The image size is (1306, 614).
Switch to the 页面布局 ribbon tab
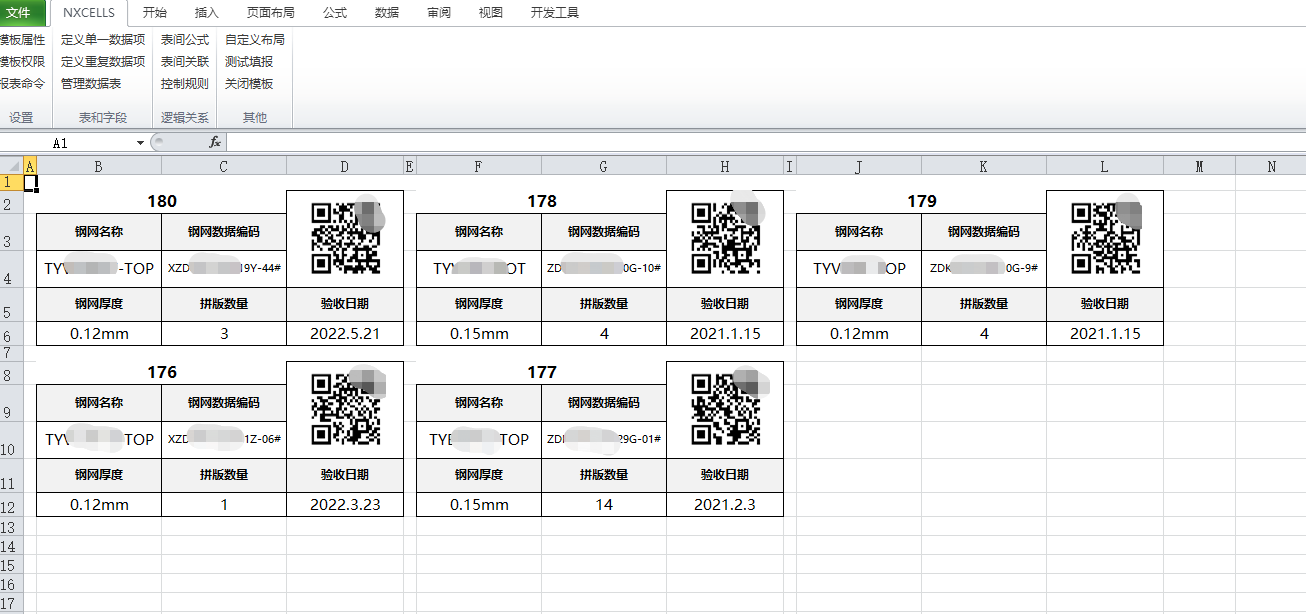(270, 13)
